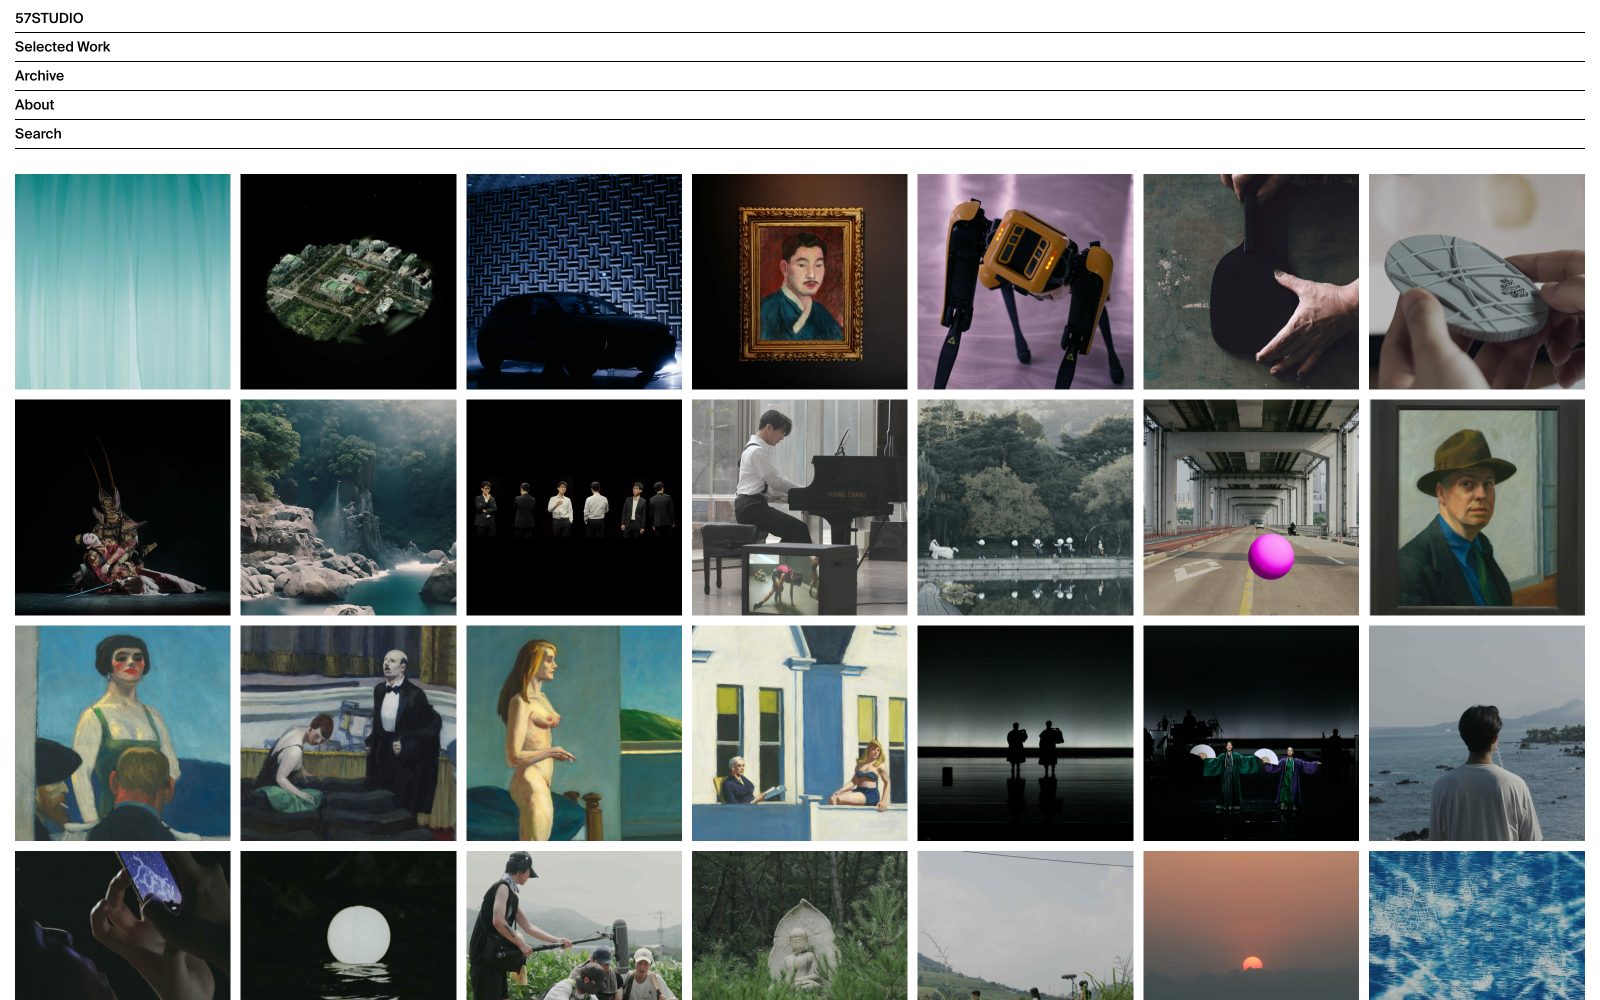The image size is (1600, 1000).
Task: Open the man in brown hat portrait
Action: [1476, 507]
